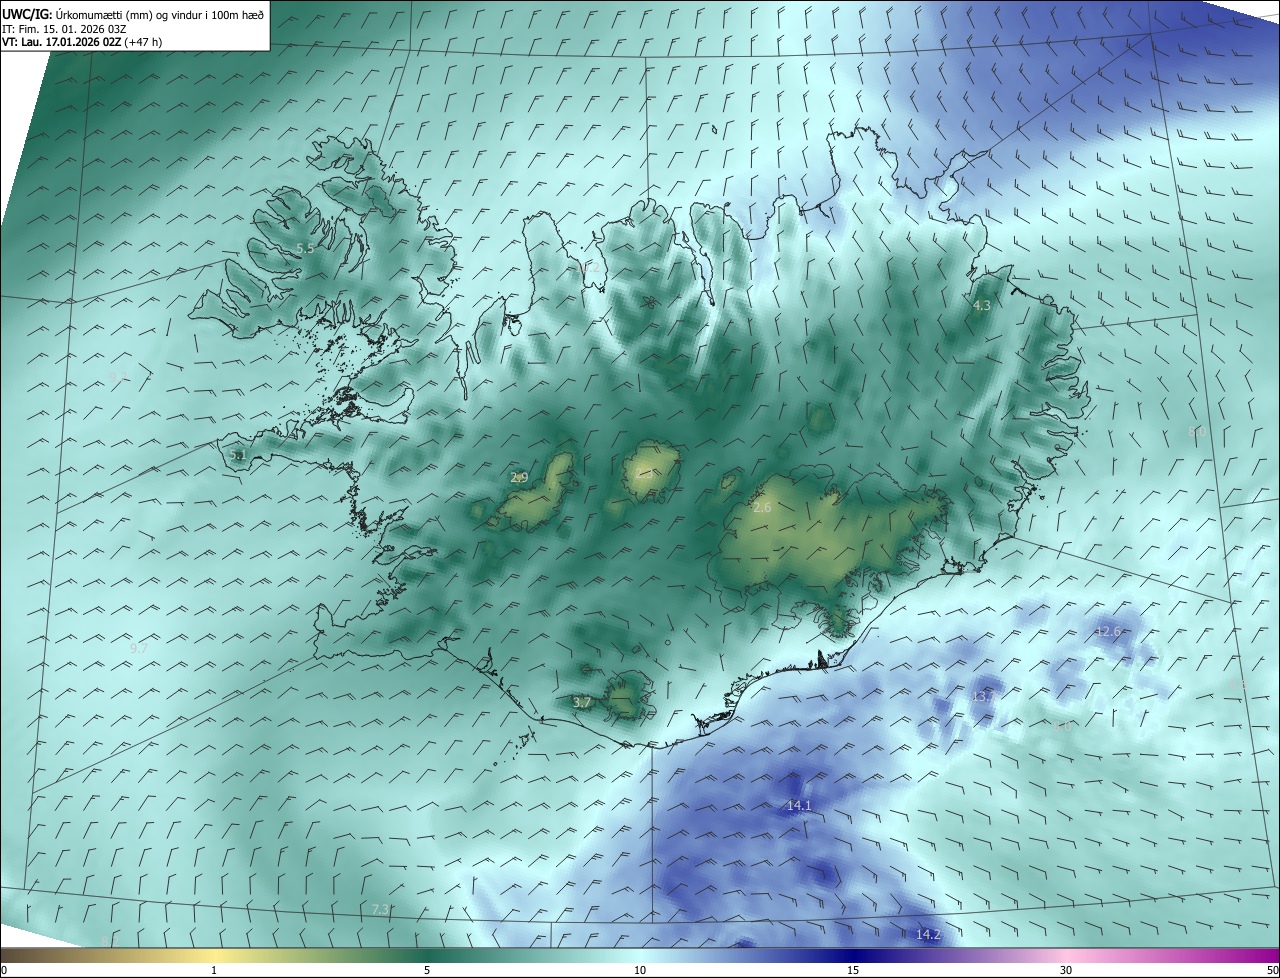Click the 10 tick label on the color scale
This screenshot has width=1280, height=978.
pos(640,970)
